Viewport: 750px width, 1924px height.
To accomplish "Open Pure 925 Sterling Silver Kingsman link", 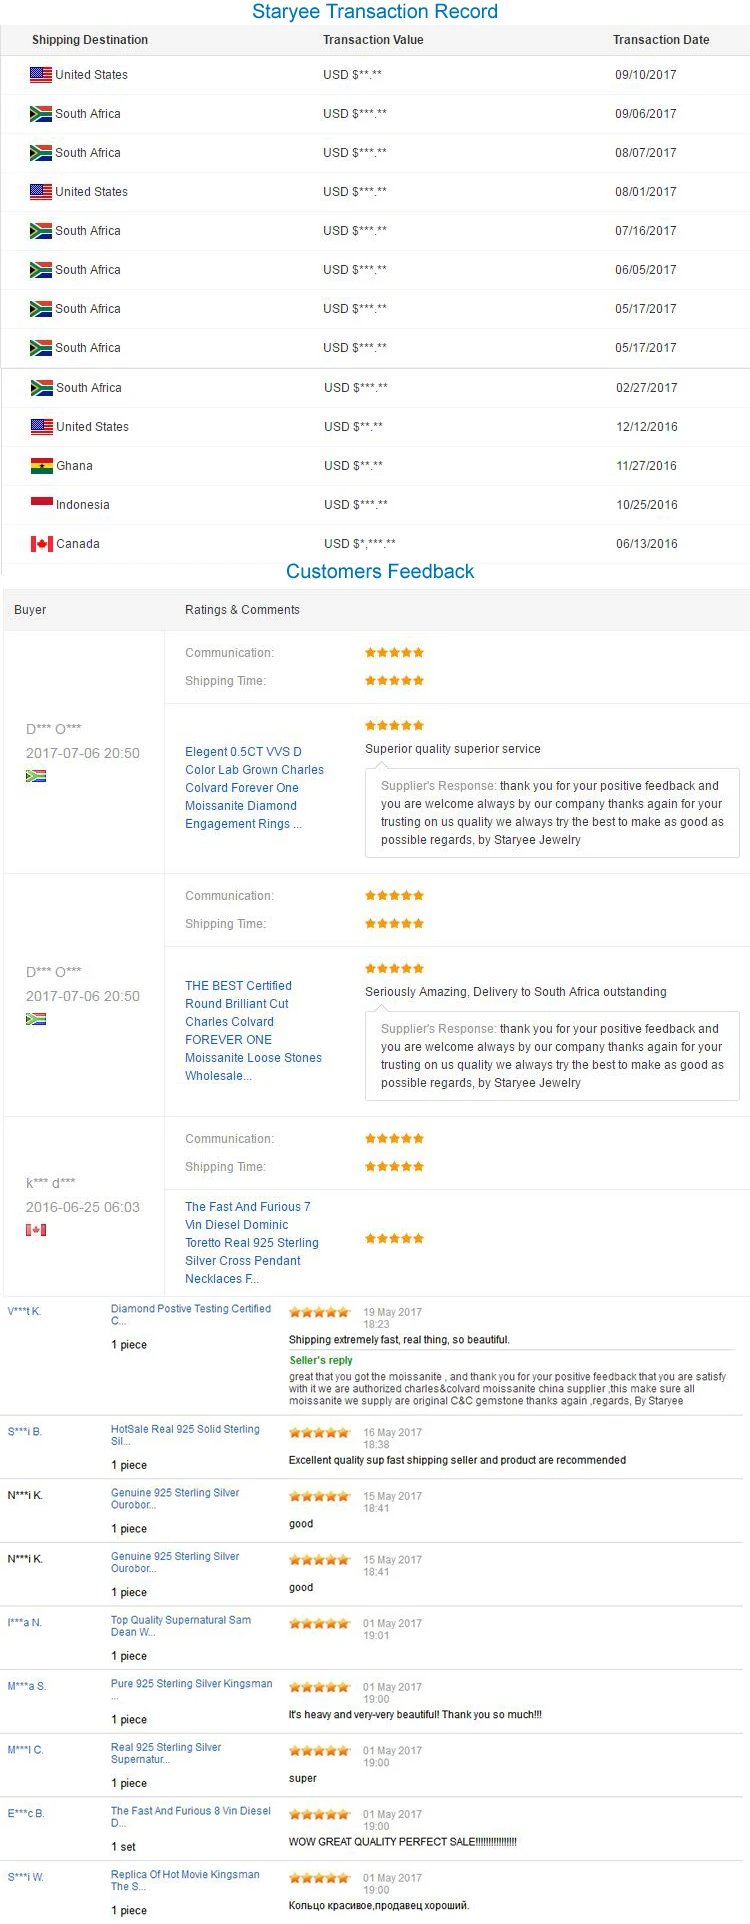I will [x=191, y=1684].
